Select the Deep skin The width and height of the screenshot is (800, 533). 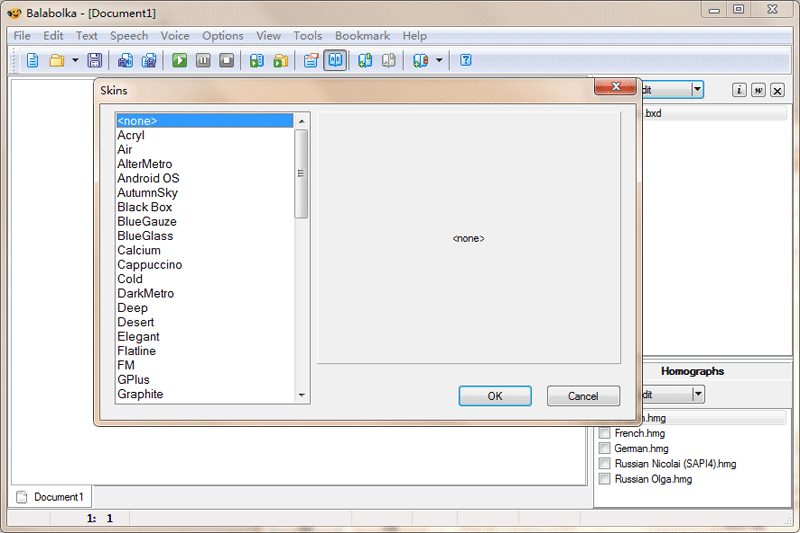(x=205, y=308)
